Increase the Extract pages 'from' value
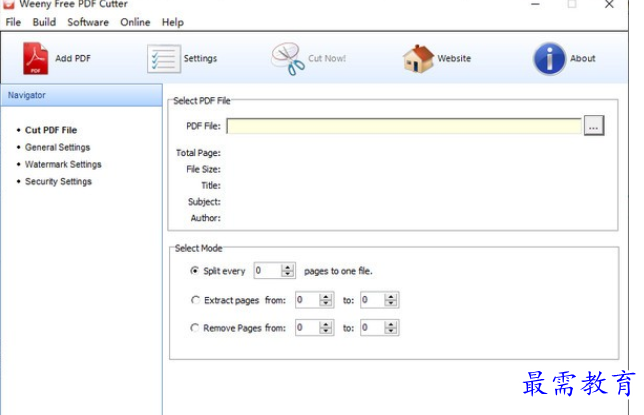 tap(326, 297)
